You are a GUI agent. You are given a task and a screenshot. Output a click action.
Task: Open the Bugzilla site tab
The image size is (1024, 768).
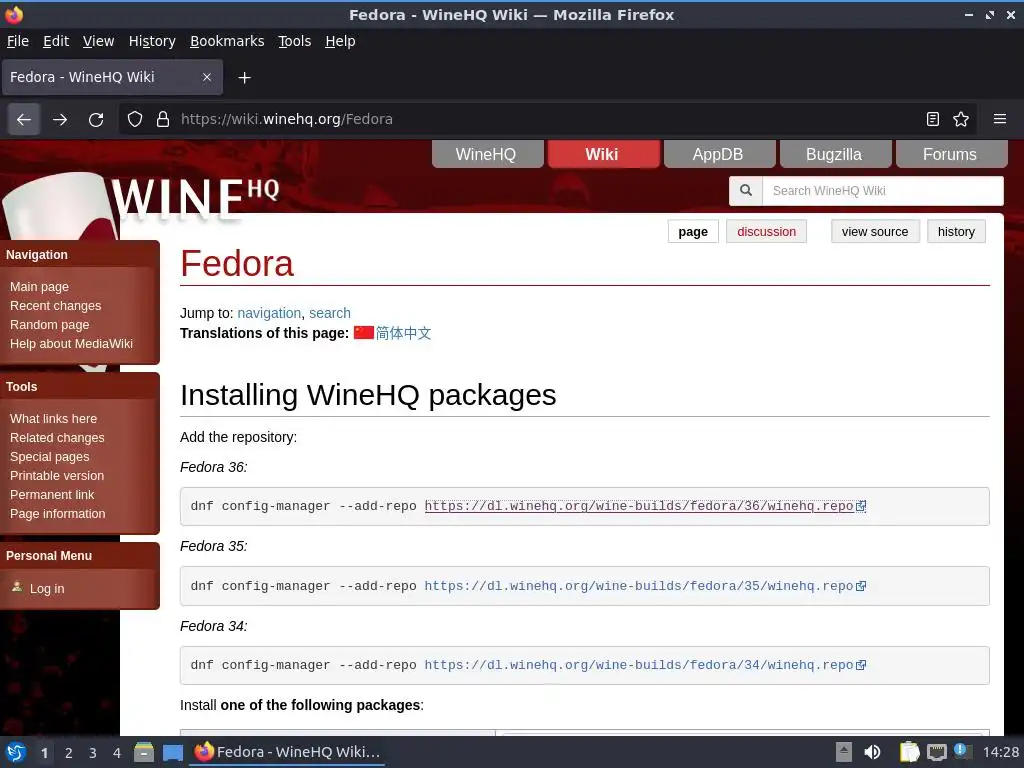pos(835,155)
